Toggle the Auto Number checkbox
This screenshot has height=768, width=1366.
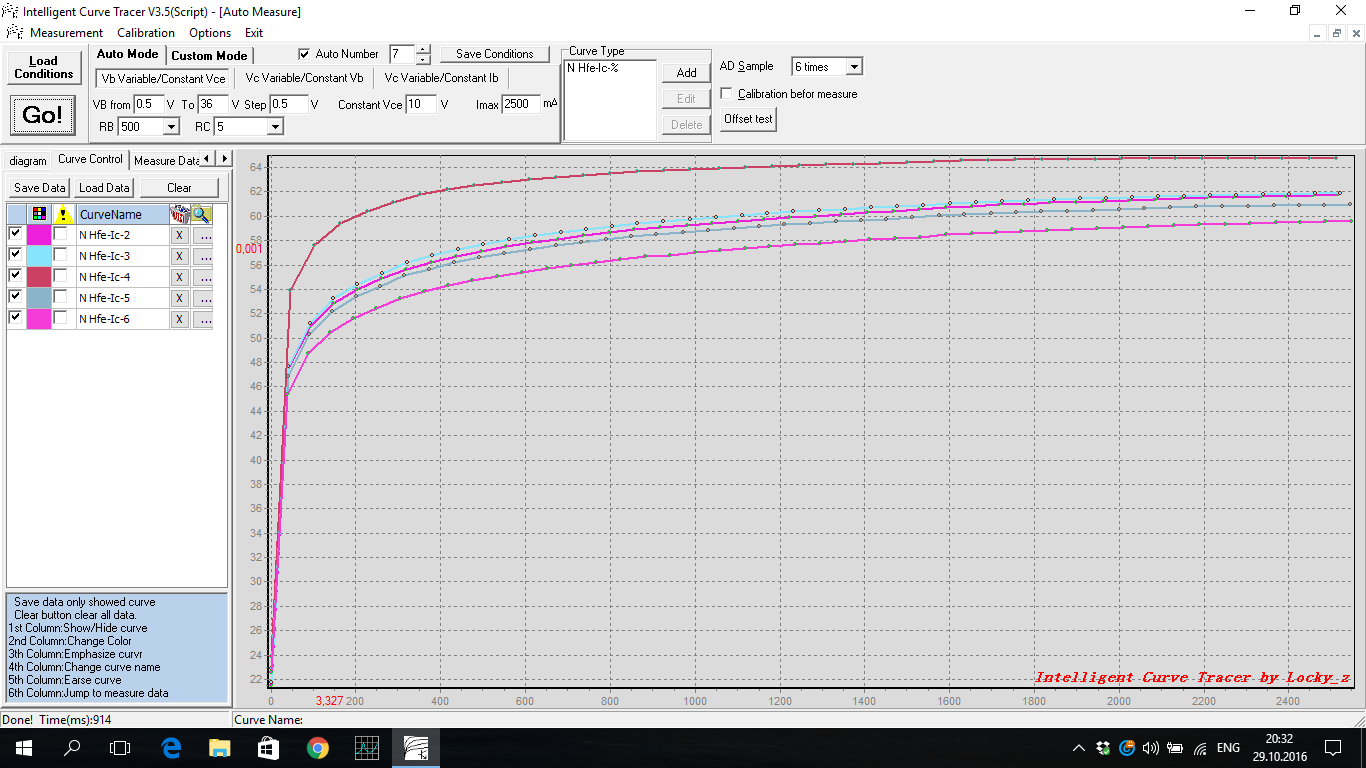pyautogui.click(x=304, y=54)
